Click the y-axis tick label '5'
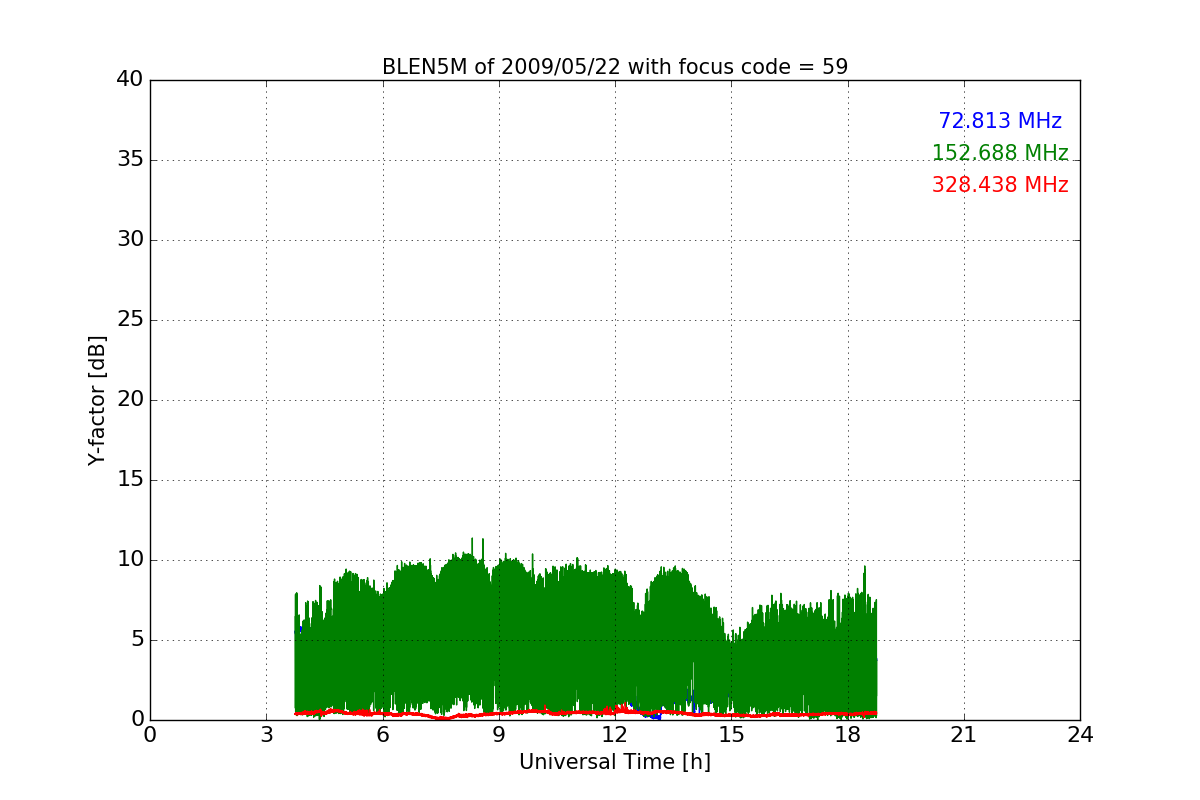Viewport: 1200px width, 800px height. [x=136, y=640]
